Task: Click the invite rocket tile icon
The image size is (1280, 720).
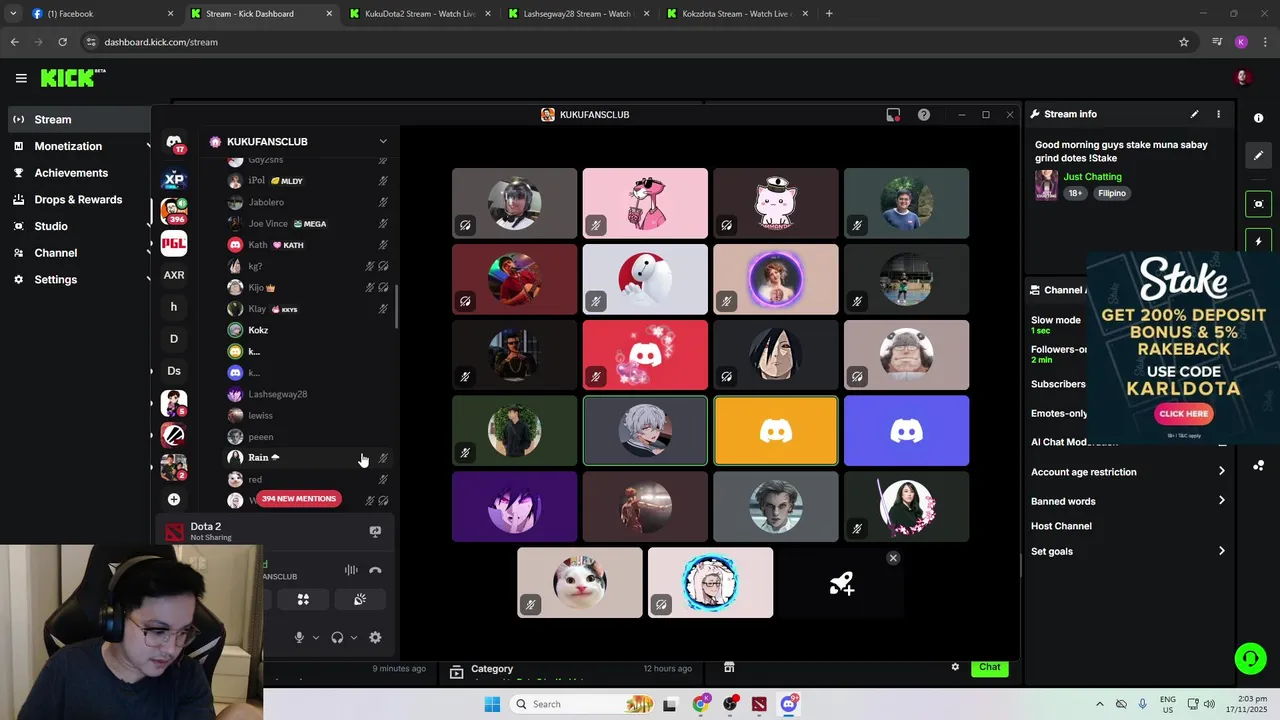Action: point(841,583)
